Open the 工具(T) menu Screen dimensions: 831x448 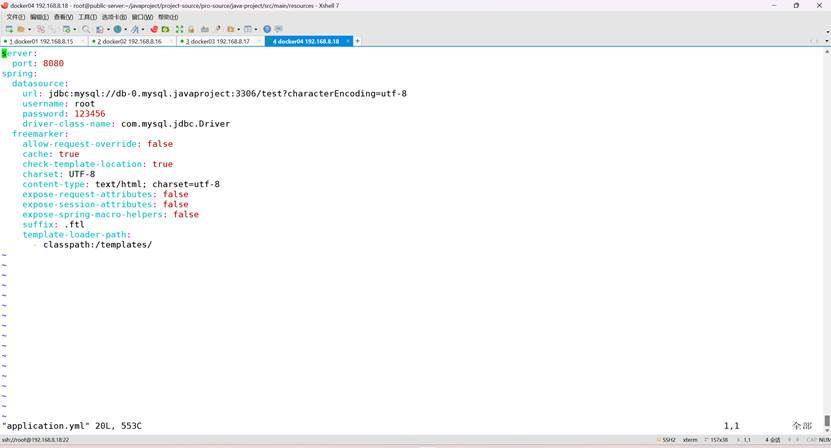point(87,17)
